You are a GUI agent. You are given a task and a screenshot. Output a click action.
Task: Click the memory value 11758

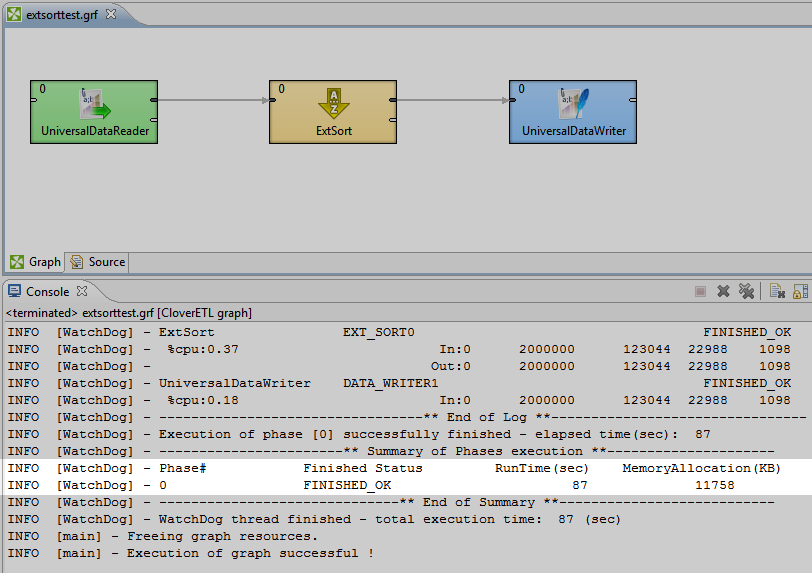[x=715, y=485]
